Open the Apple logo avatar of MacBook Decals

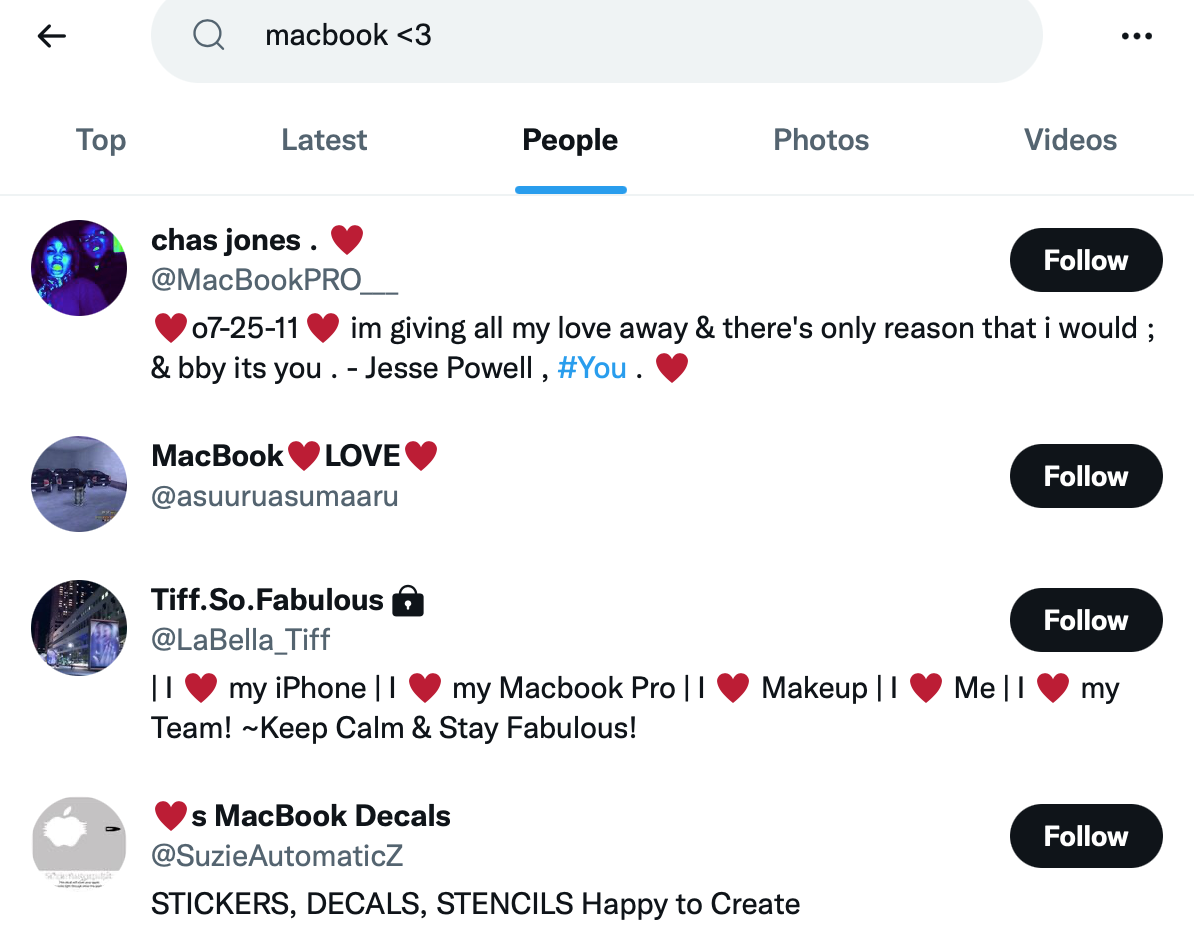click(79, 843)
